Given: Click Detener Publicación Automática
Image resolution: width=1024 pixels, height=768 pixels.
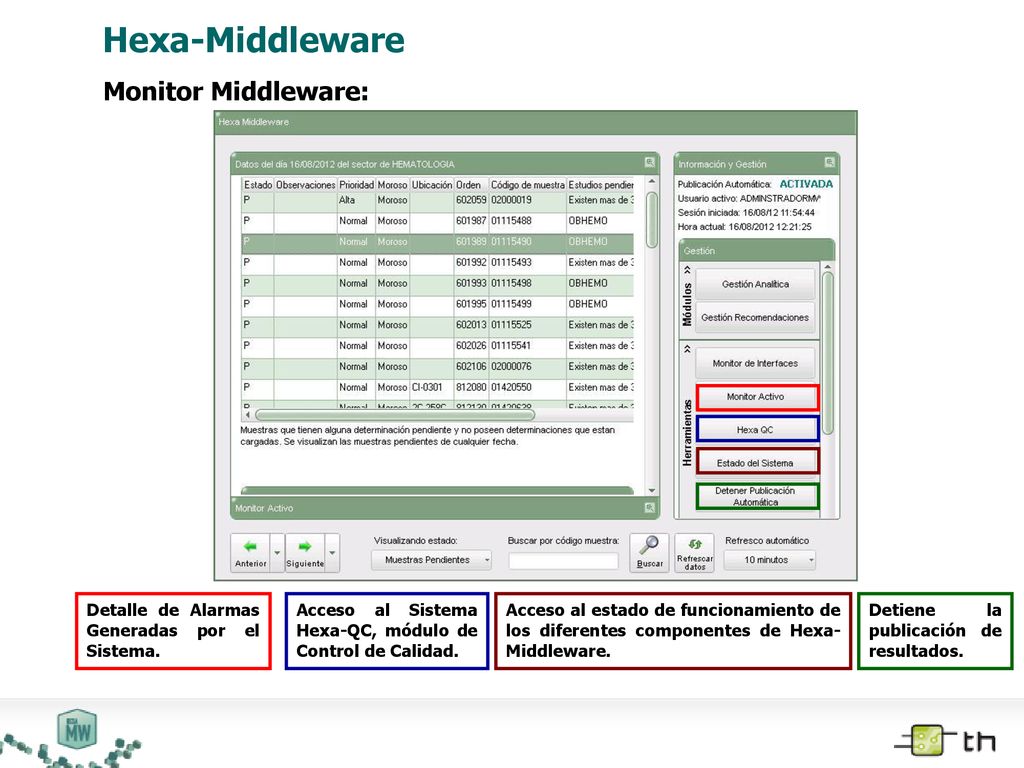Looking at the screenshot, I should coord(757,496).
